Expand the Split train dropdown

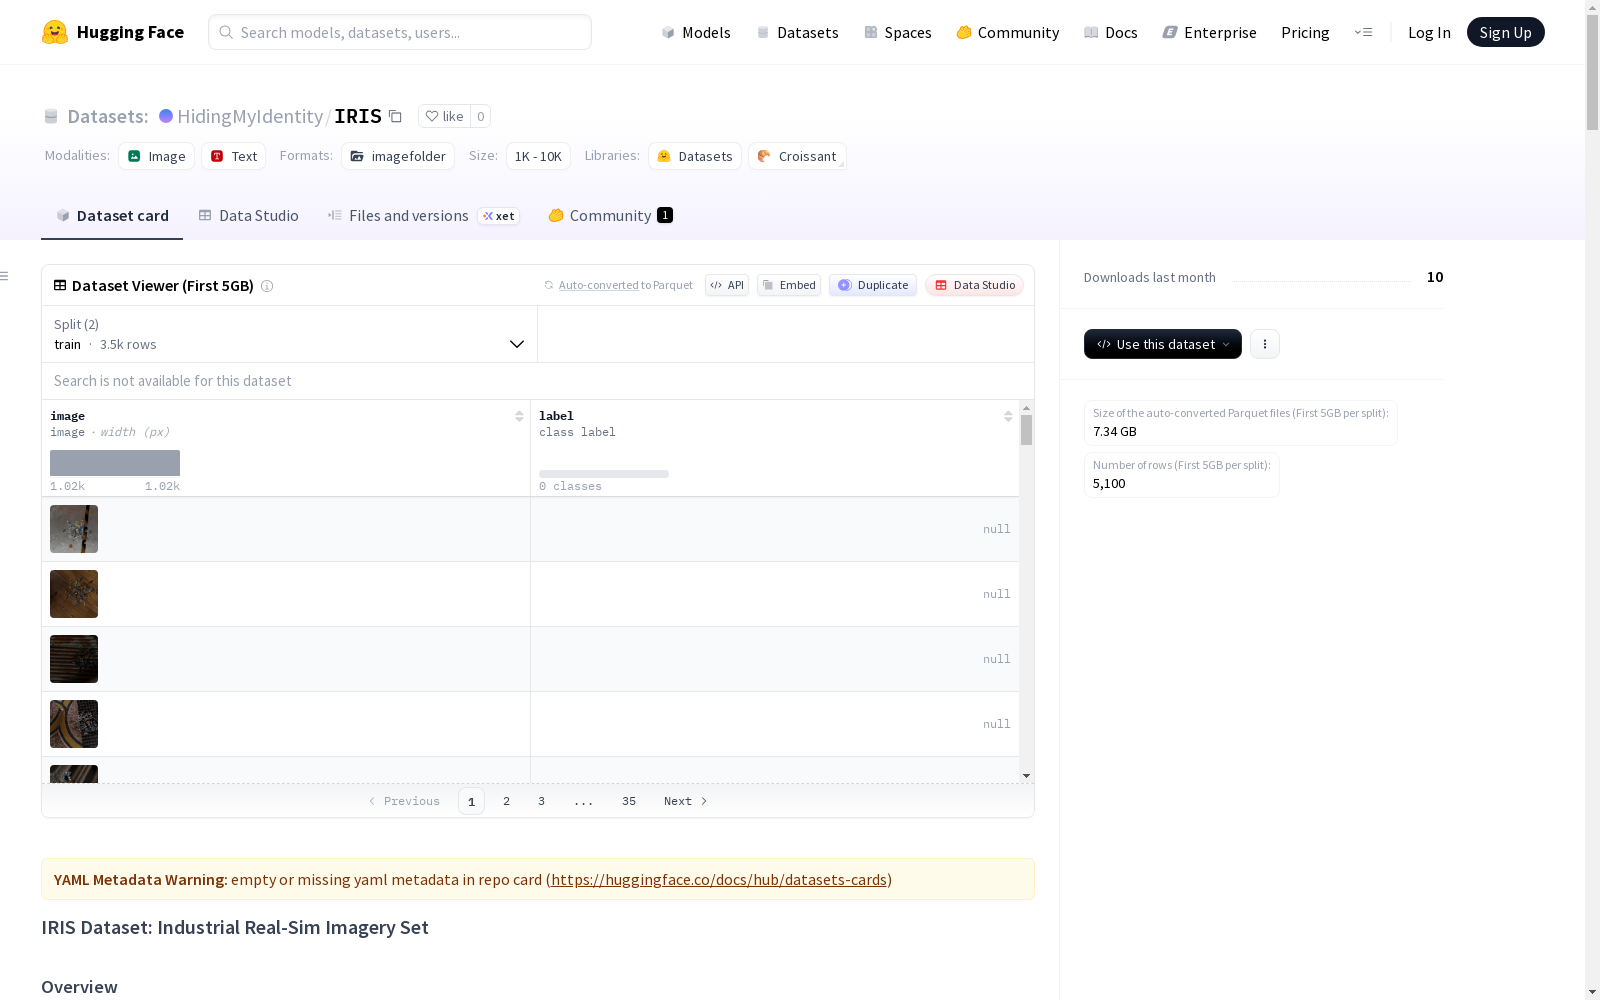tap(290, 334)
